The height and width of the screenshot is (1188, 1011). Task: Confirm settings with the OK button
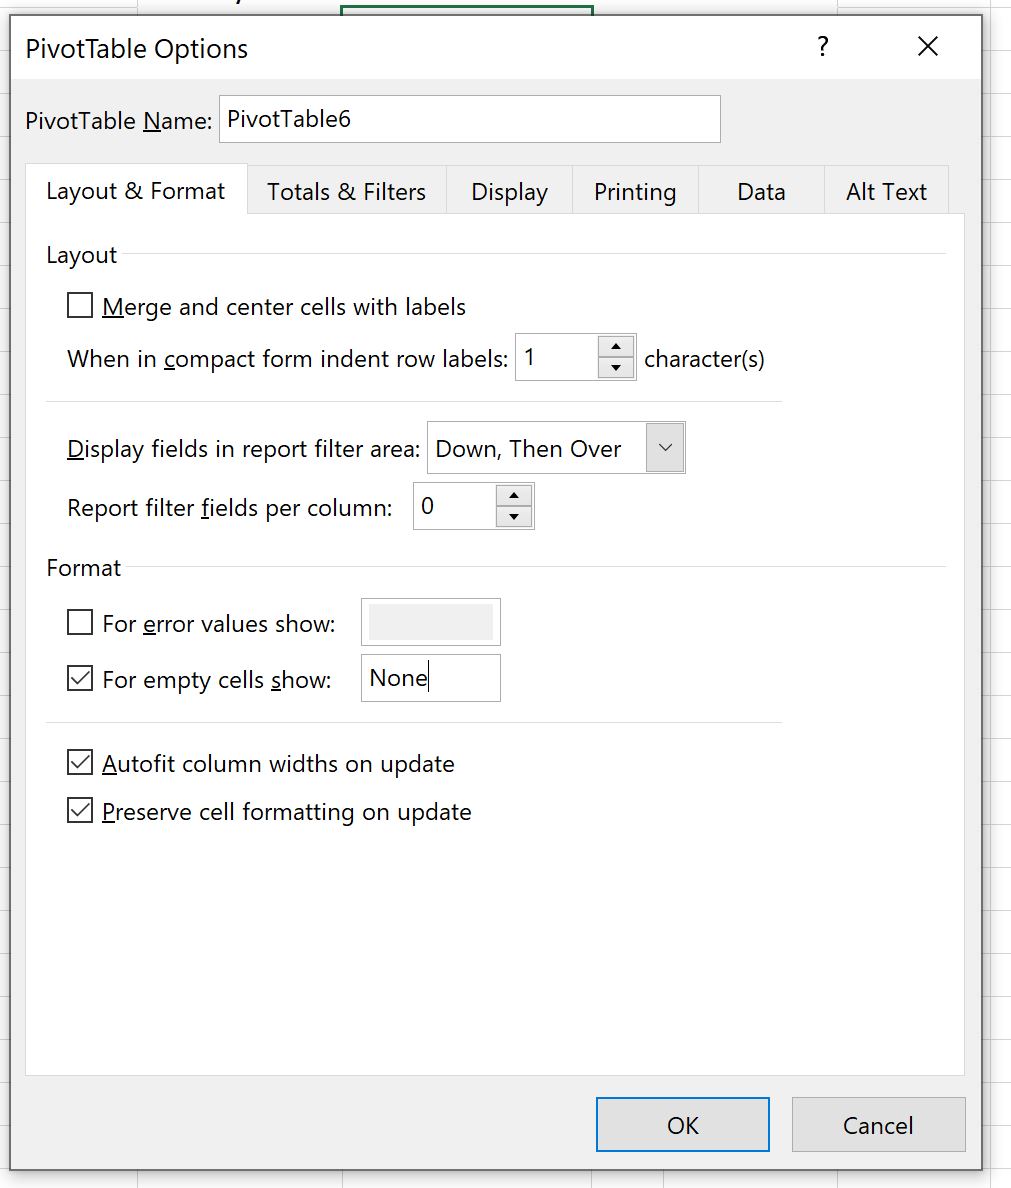coord(683,1124)
